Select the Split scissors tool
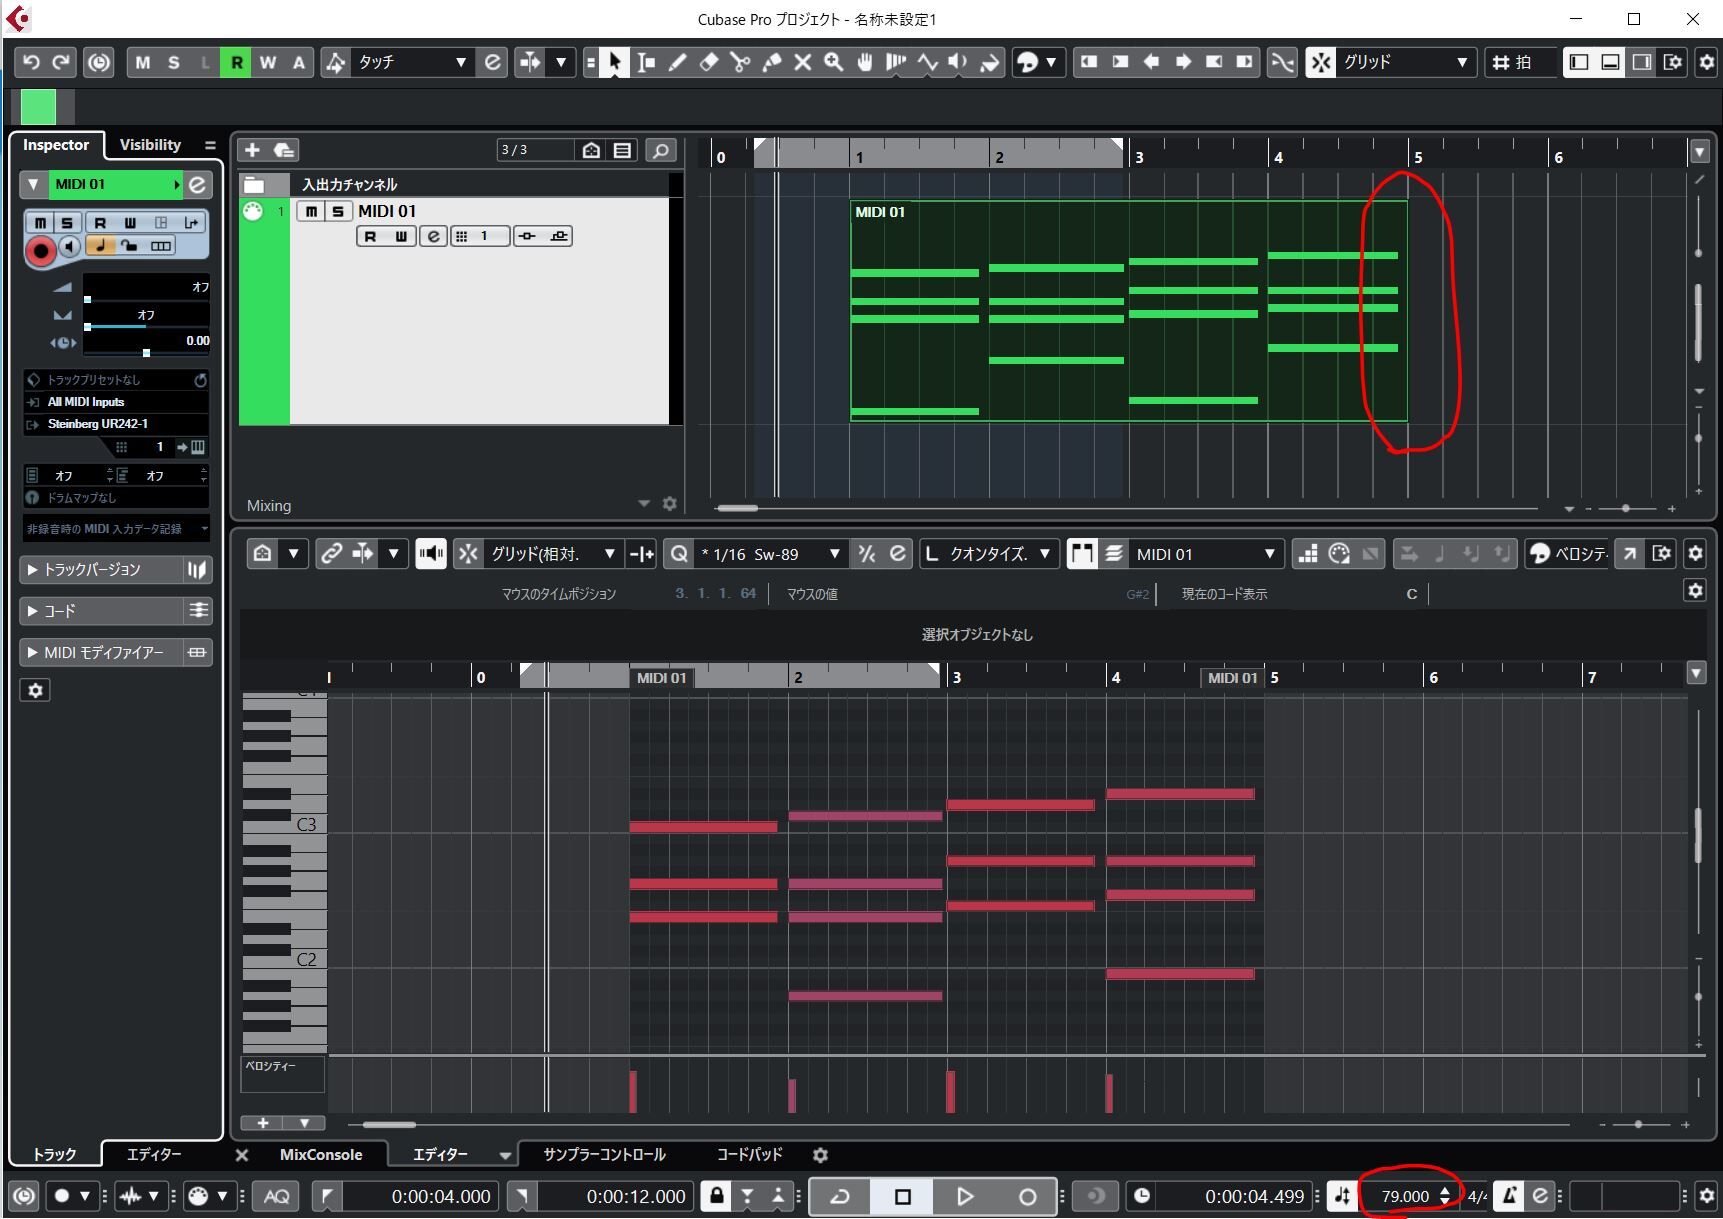1723x1219 pixels. click(x=740, y=62)
